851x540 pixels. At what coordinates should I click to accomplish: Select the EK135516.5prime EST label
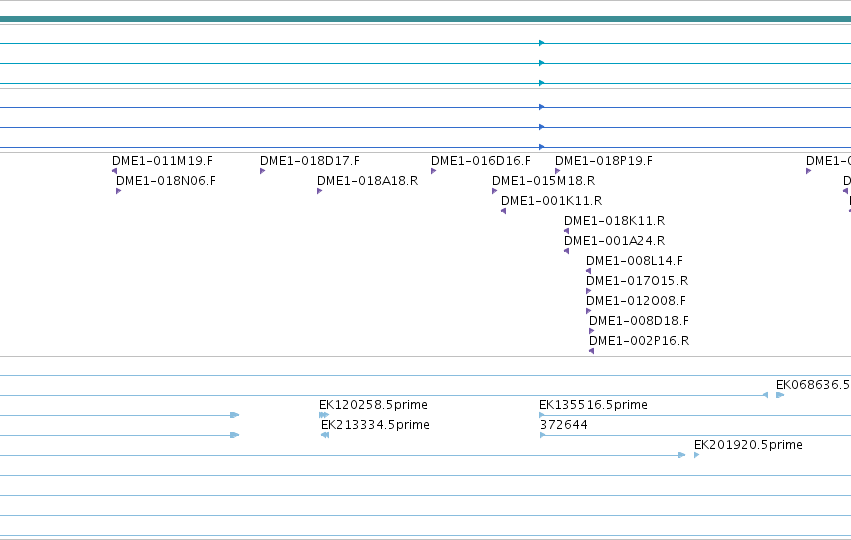[593, 405]
